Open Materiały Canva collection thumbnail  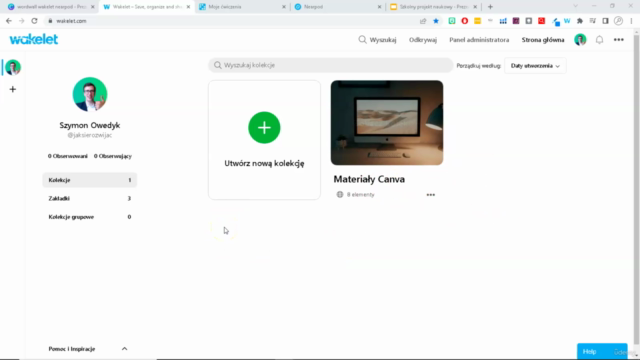387,122
